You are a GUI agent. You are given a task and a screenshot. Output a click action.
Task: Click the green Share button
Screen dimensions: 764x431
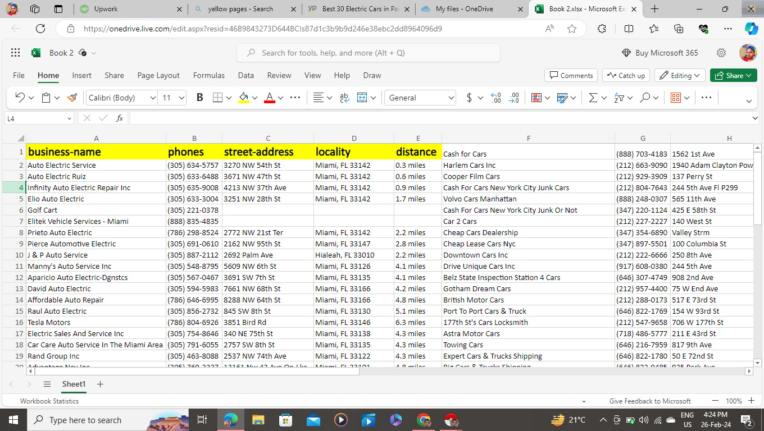coord(733,75)
